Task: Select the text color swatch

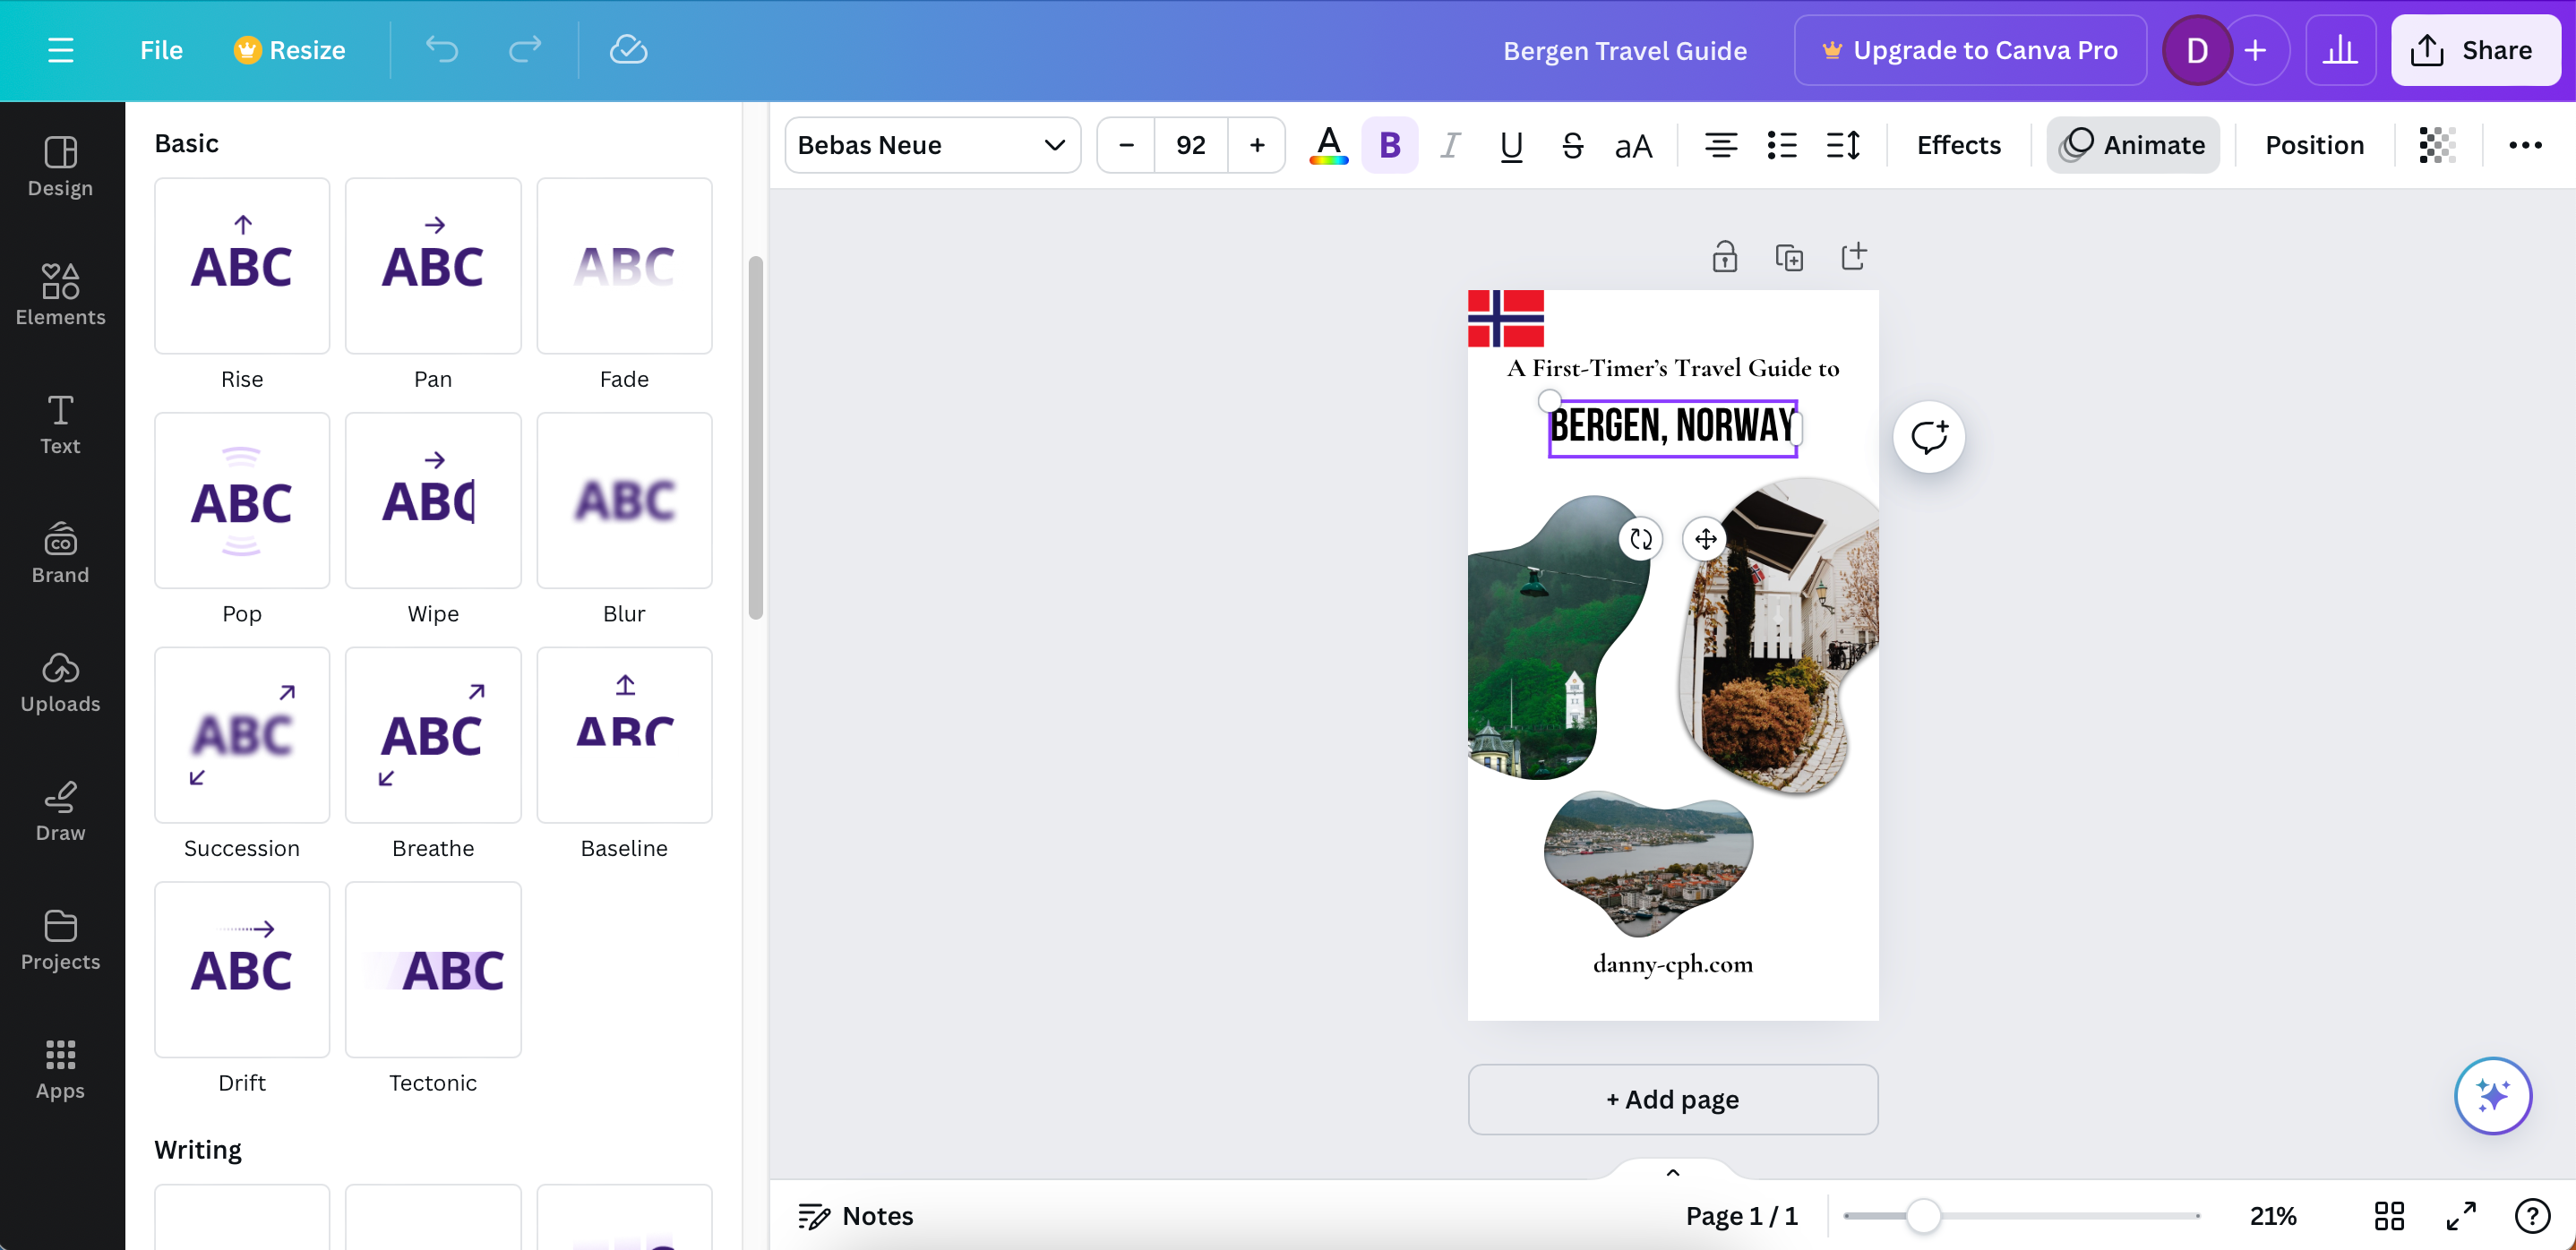Action: (1327, 144)
